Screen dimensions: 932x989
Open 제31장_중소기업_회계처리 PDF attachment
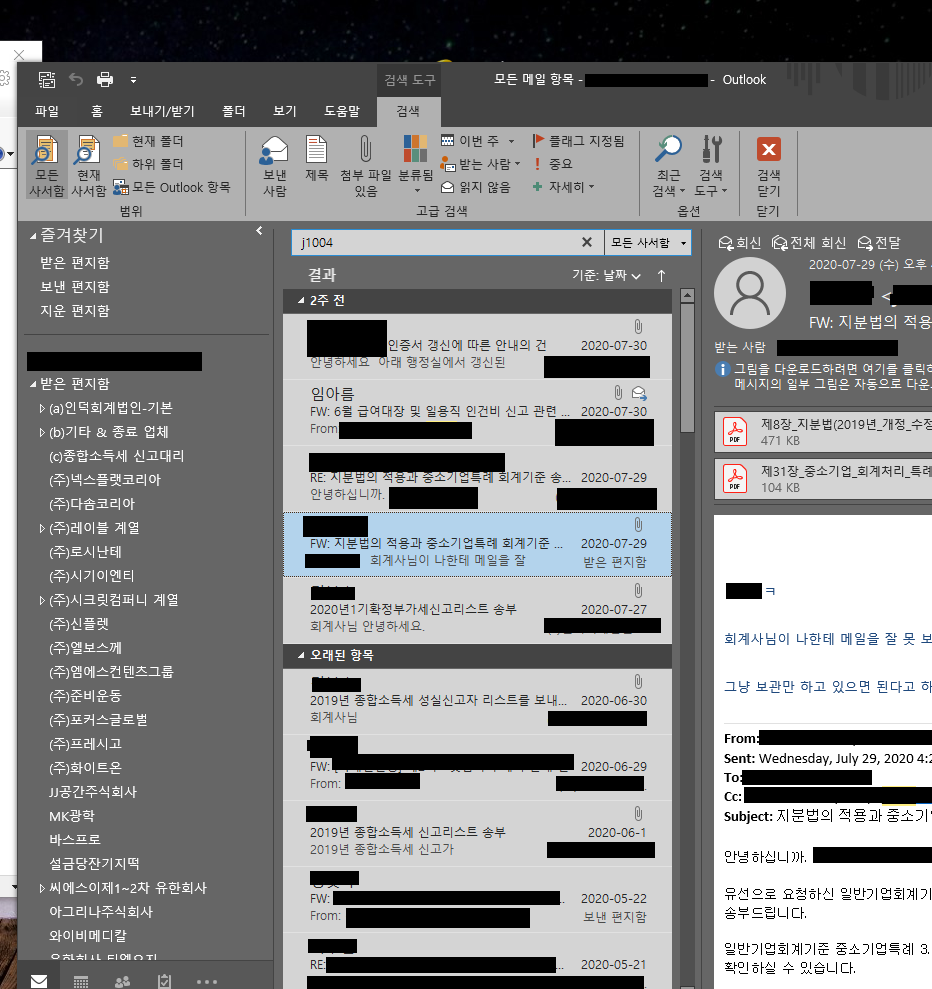pyautogui.click(x=823, y=479)
